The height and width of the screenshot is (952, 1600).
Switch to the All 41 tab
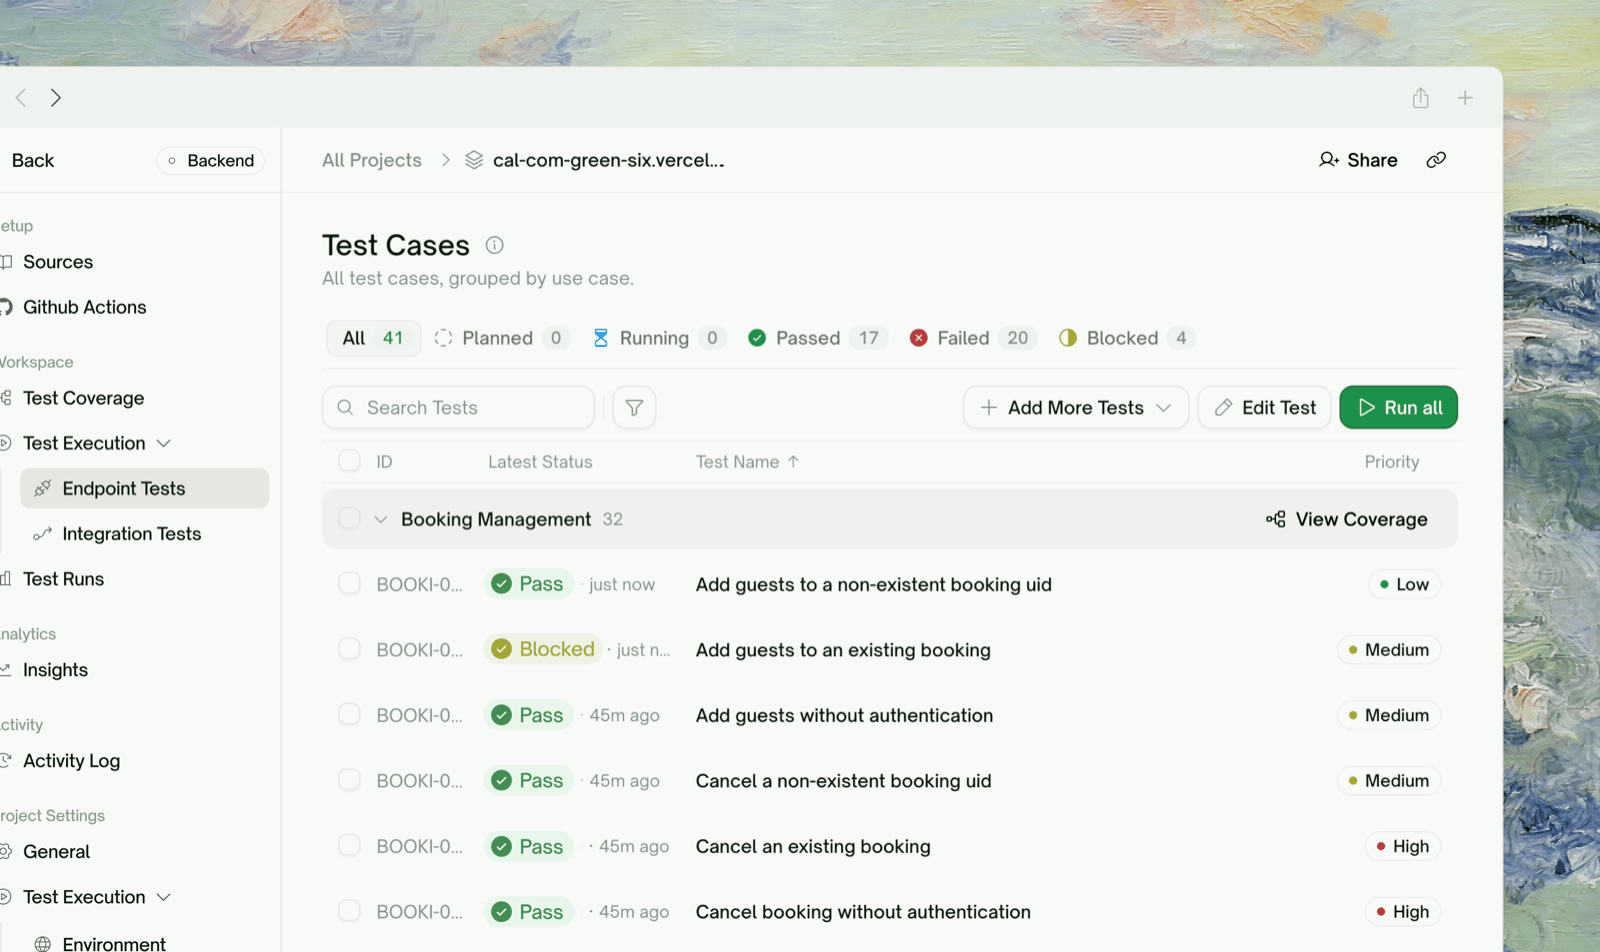pyautogui.click(x=373, y=338)
